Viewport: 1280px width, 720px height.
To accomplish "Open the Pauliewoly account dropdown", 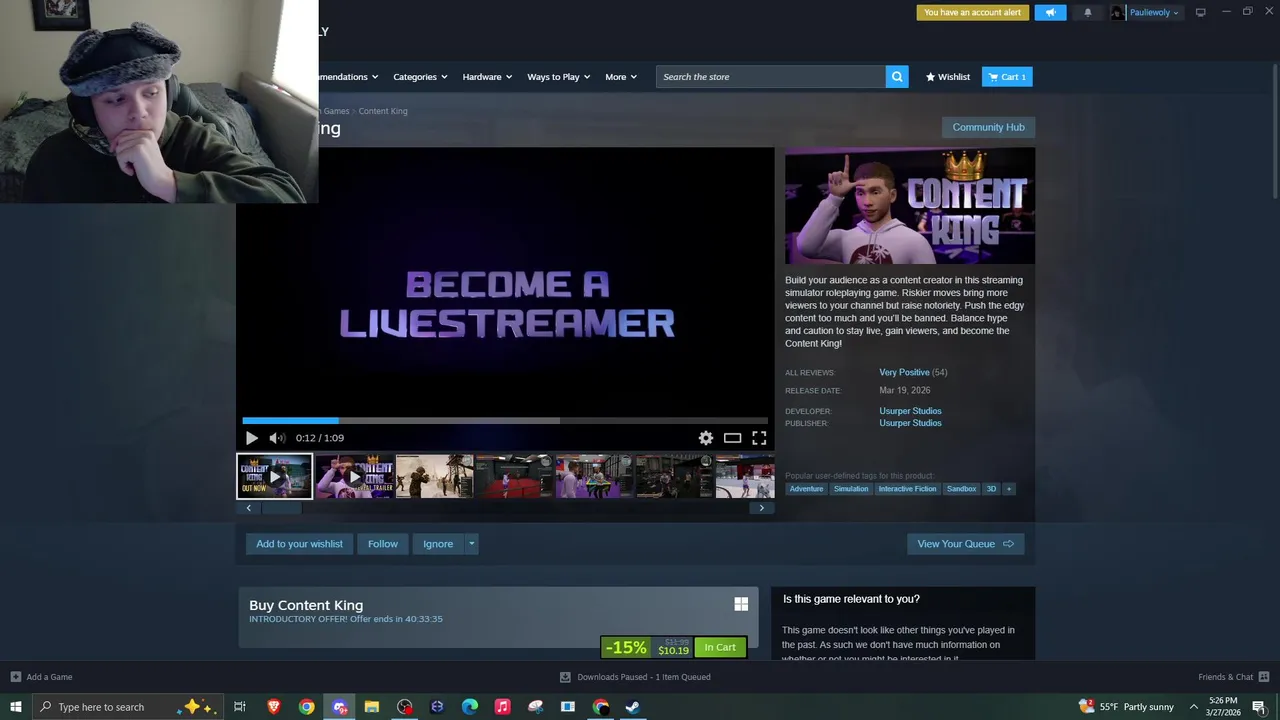I will click(x=1154, y=12).
